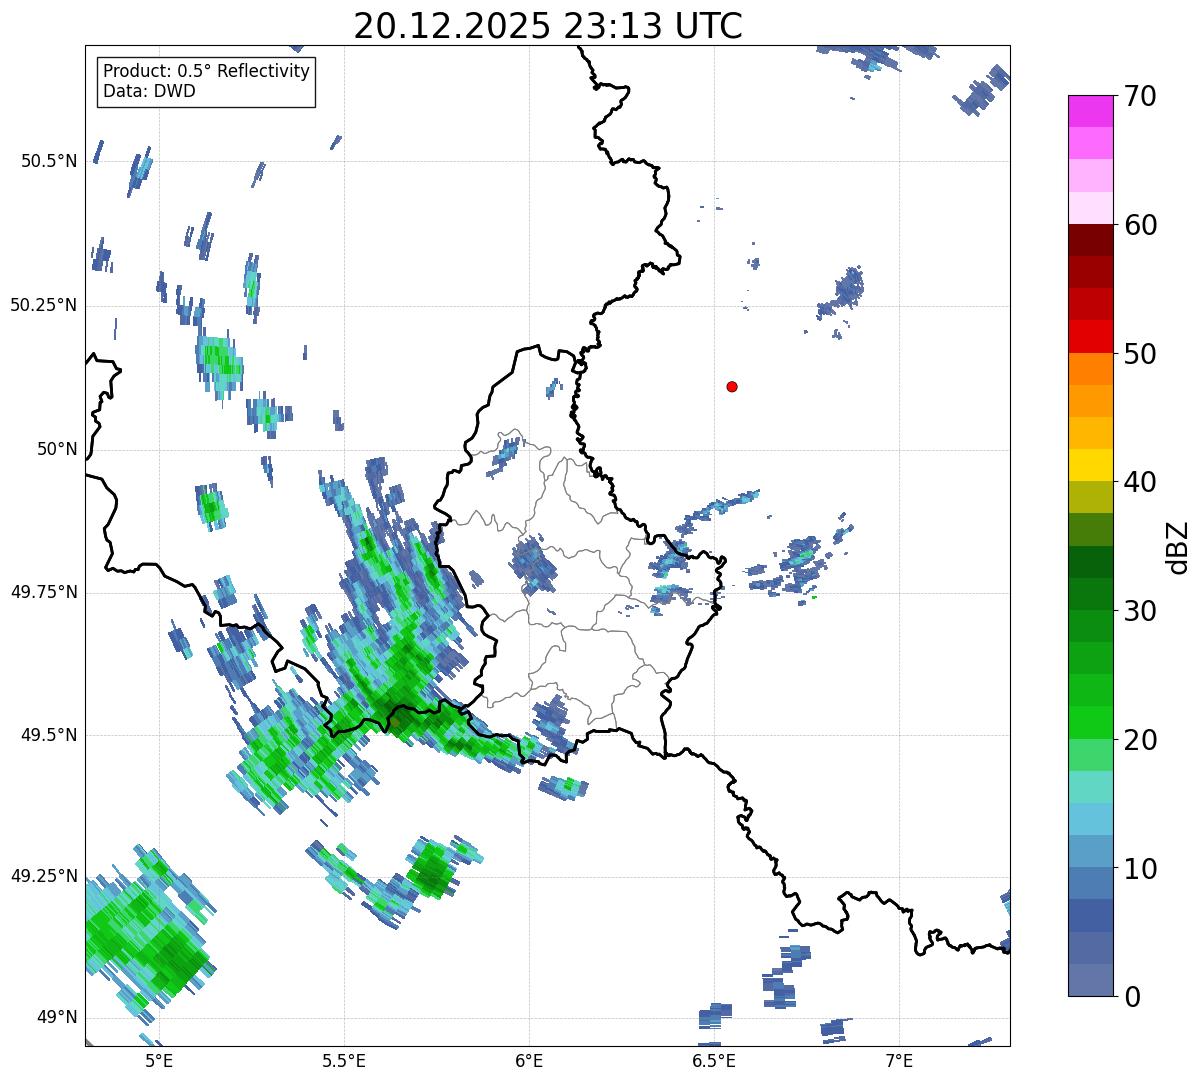Click the '50.5°N' latitude label

coord(49,161)
